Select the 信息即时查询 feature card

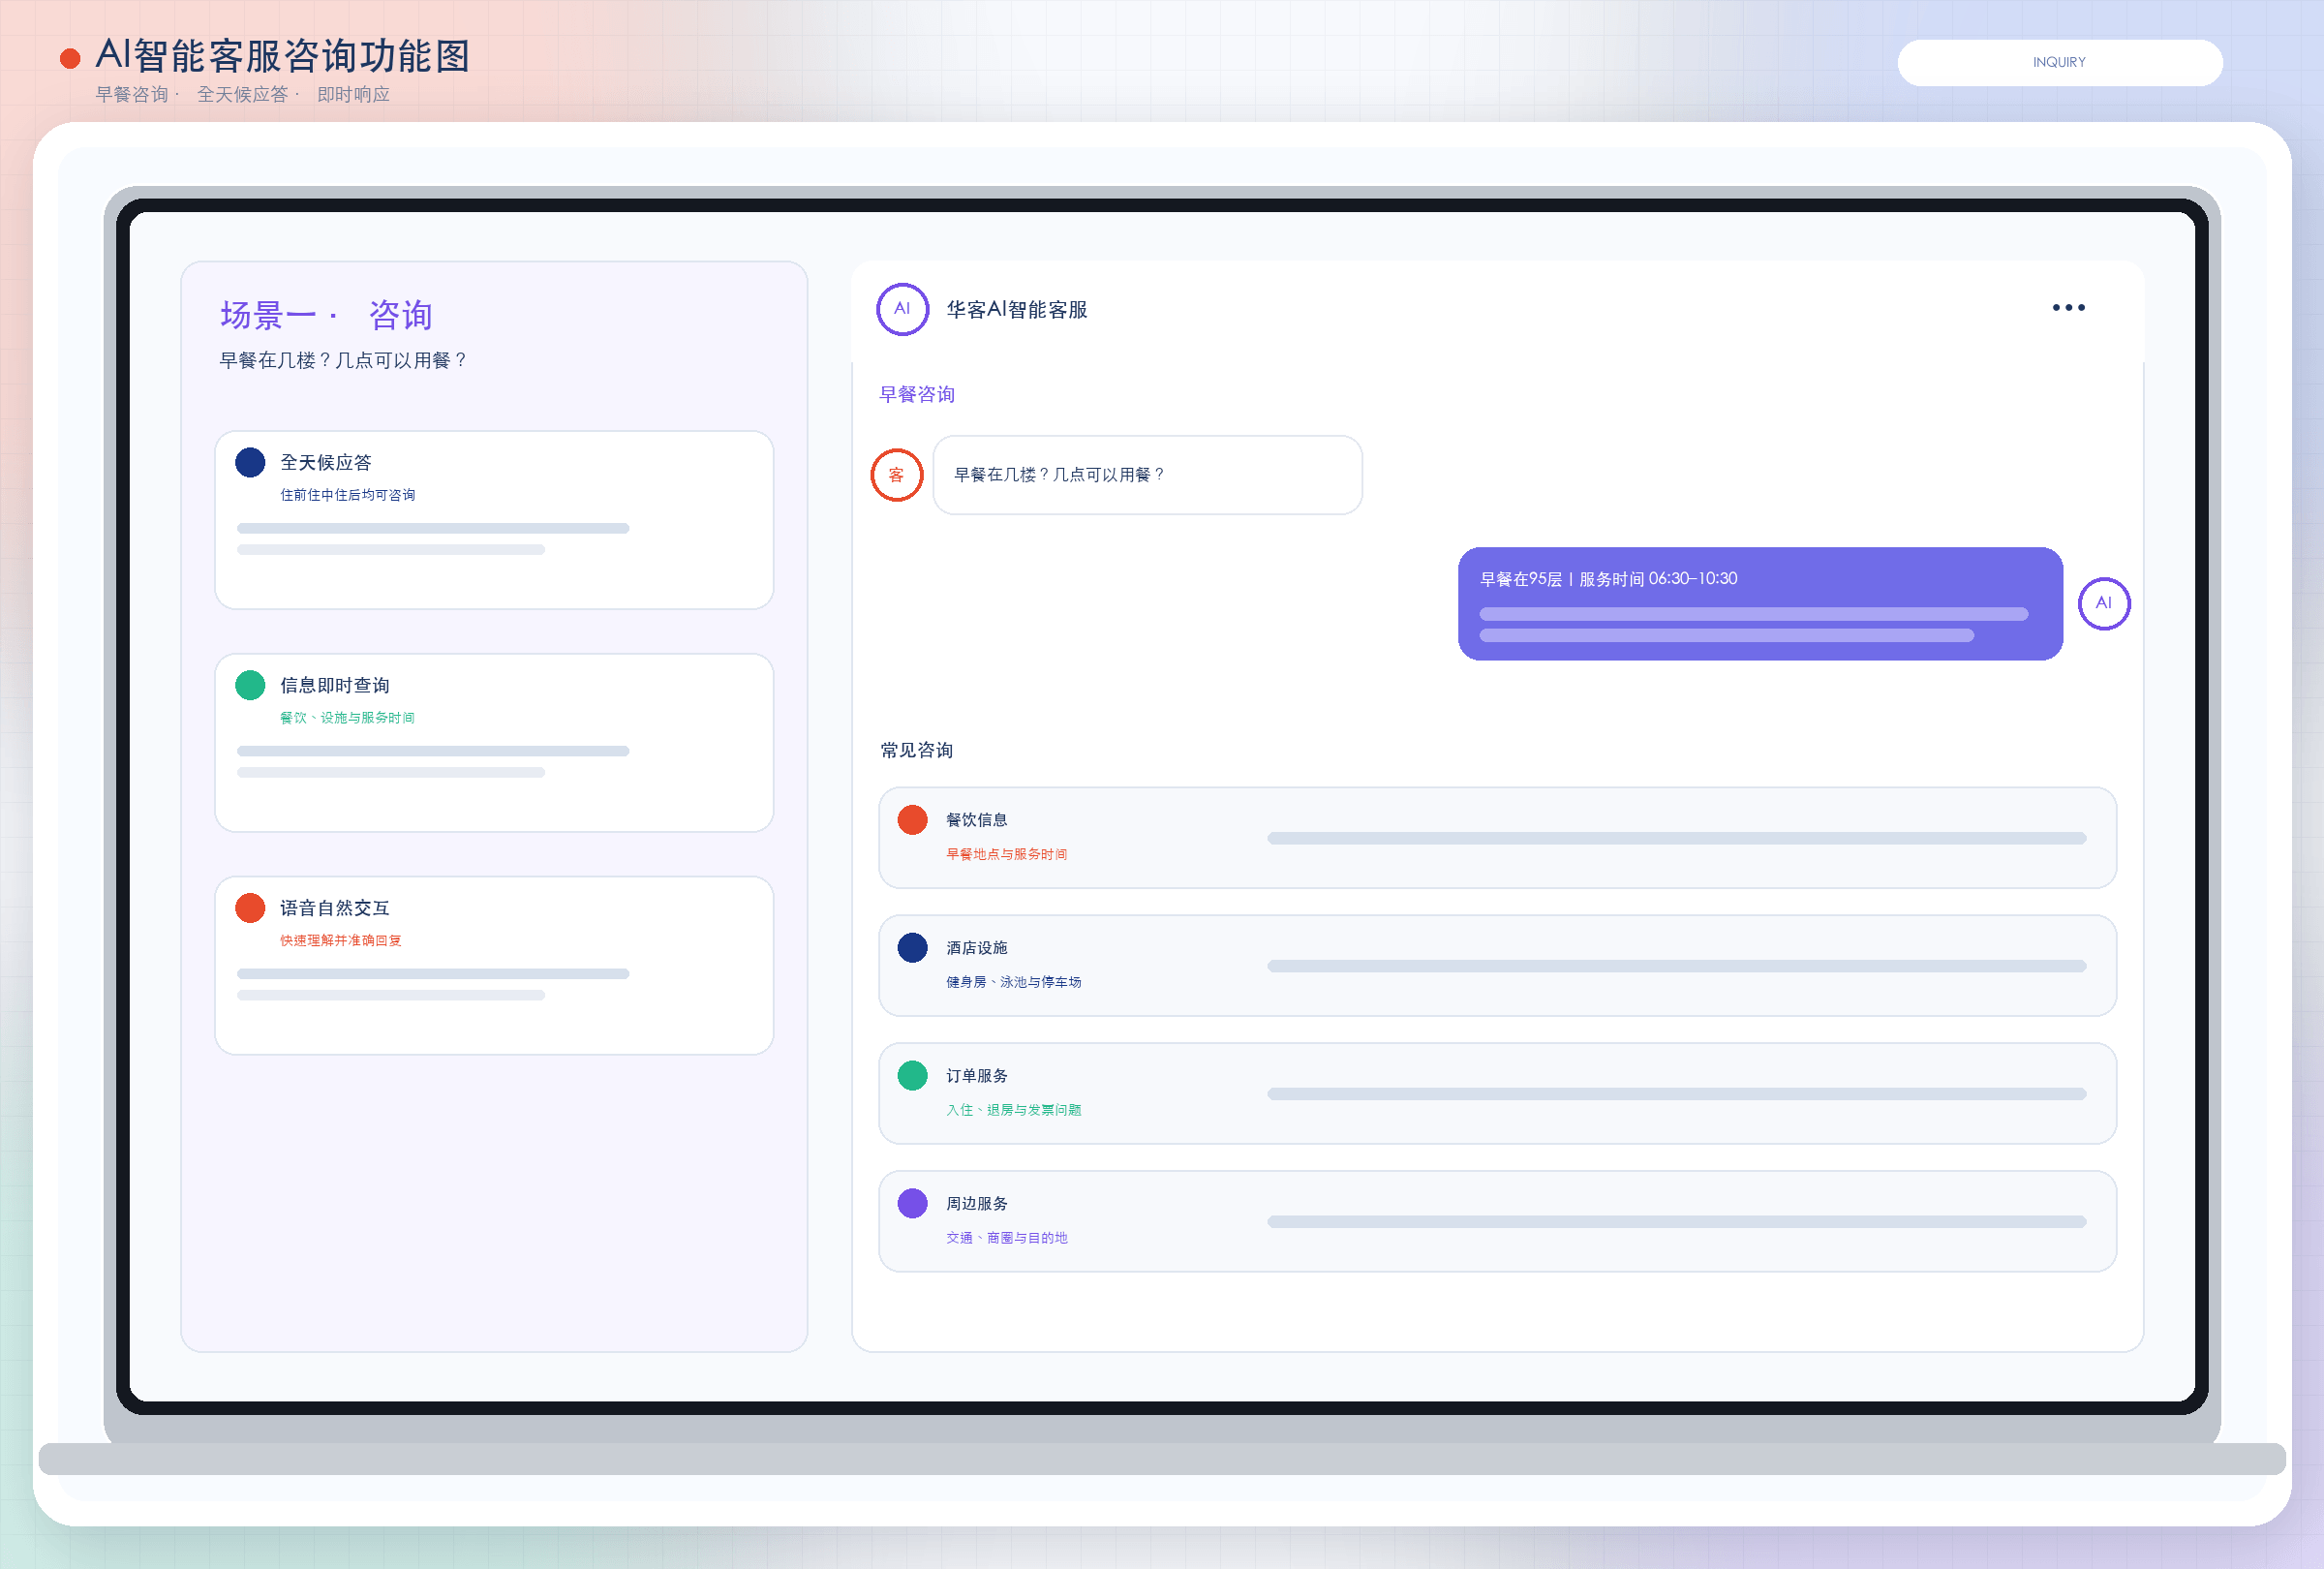494,743
